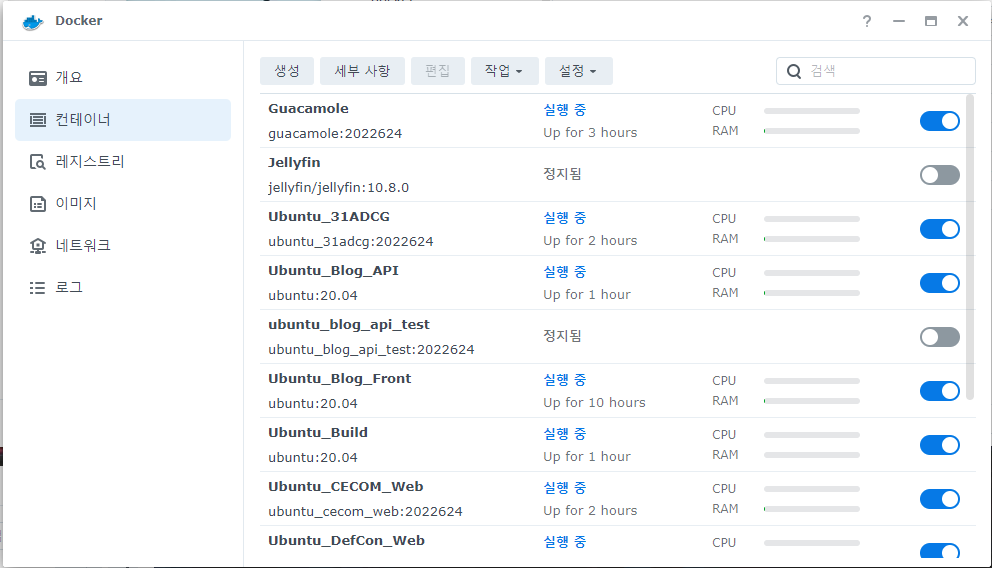Open the 개요 overview section
This screenshot has width=992, height=568.
(123, 78)
